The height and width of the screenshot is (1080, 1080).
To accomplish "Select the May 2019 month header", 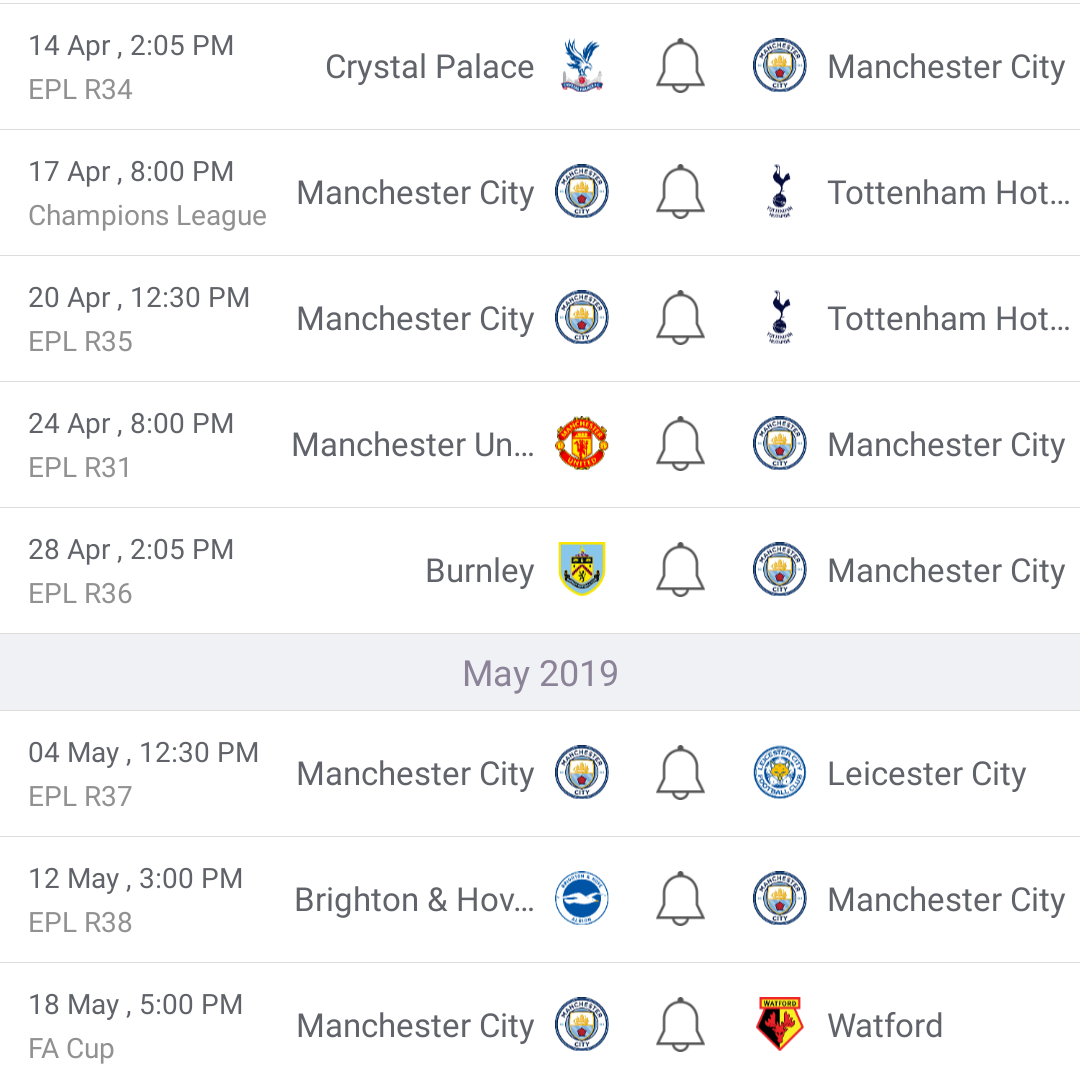I will (540, 673).
